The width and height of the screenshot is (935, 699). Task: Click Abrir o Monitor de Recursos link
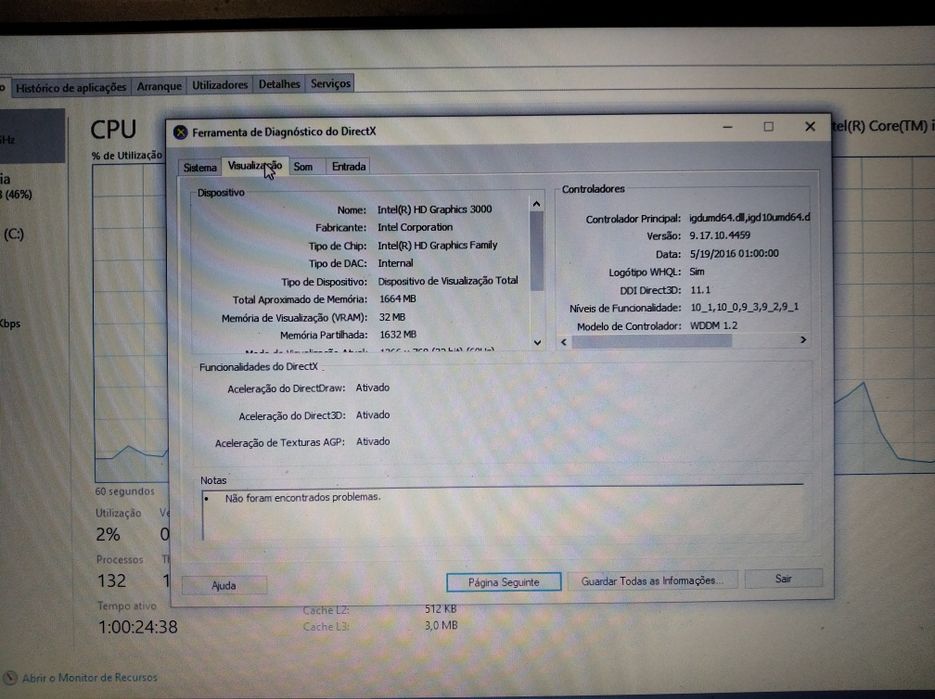(90, 678)
